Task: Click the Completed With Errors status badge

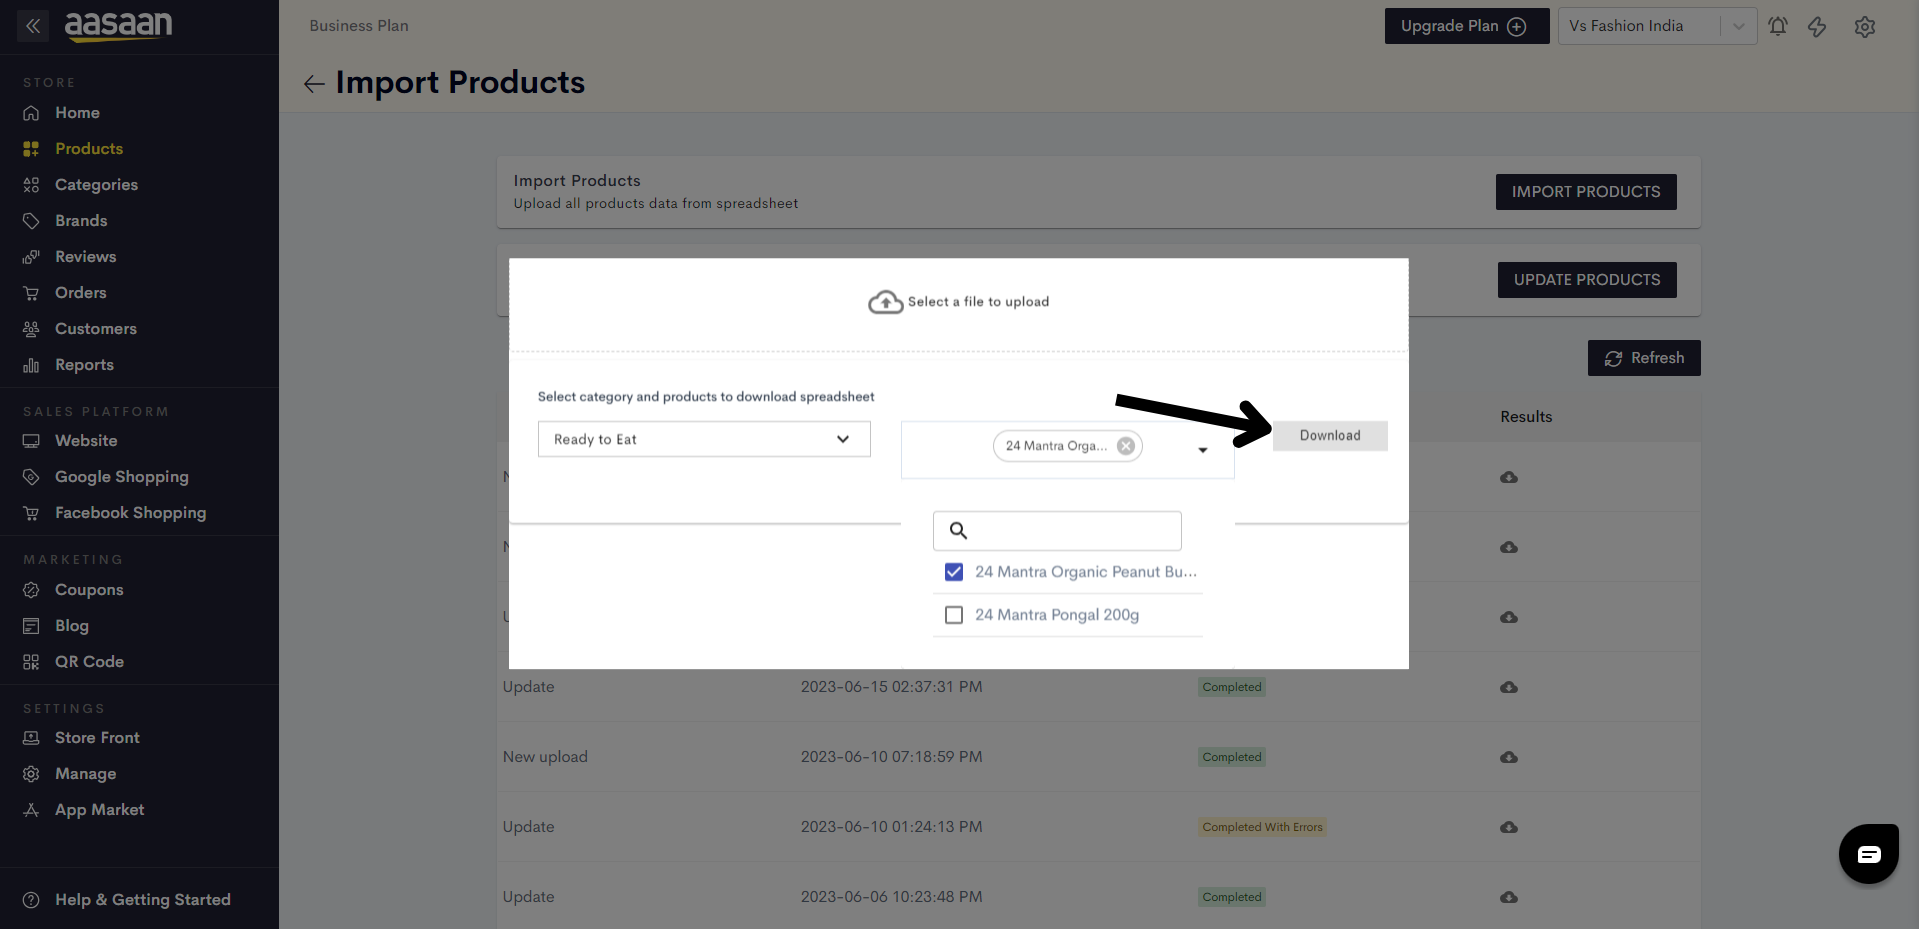Action: 1263,827
